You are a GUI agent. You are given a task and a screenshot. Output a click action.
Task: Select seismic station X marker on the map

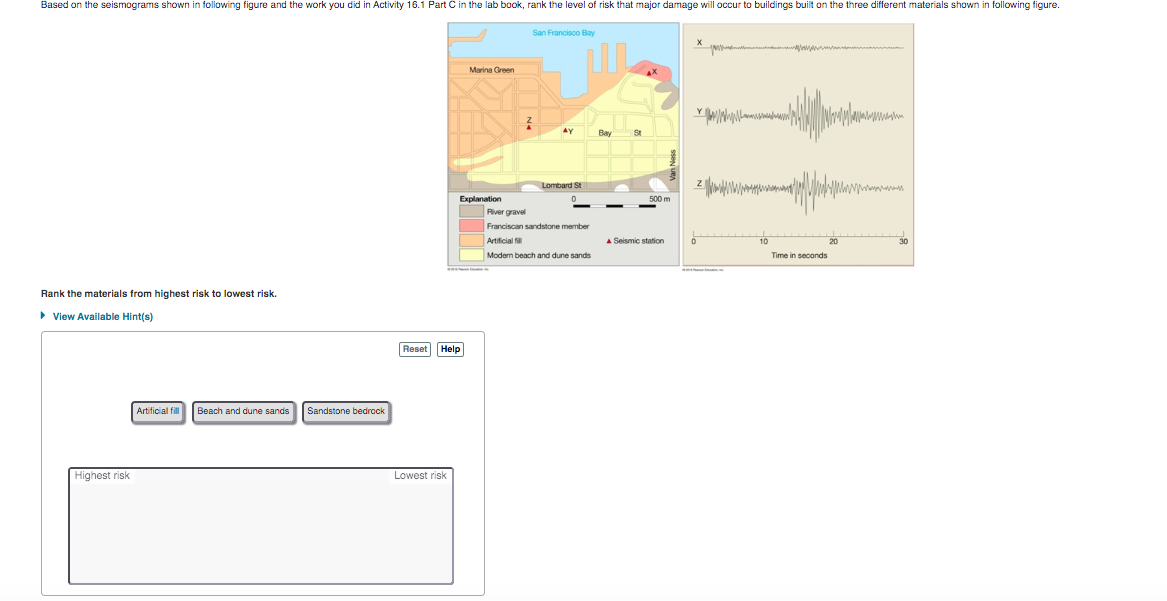(649, 72)
